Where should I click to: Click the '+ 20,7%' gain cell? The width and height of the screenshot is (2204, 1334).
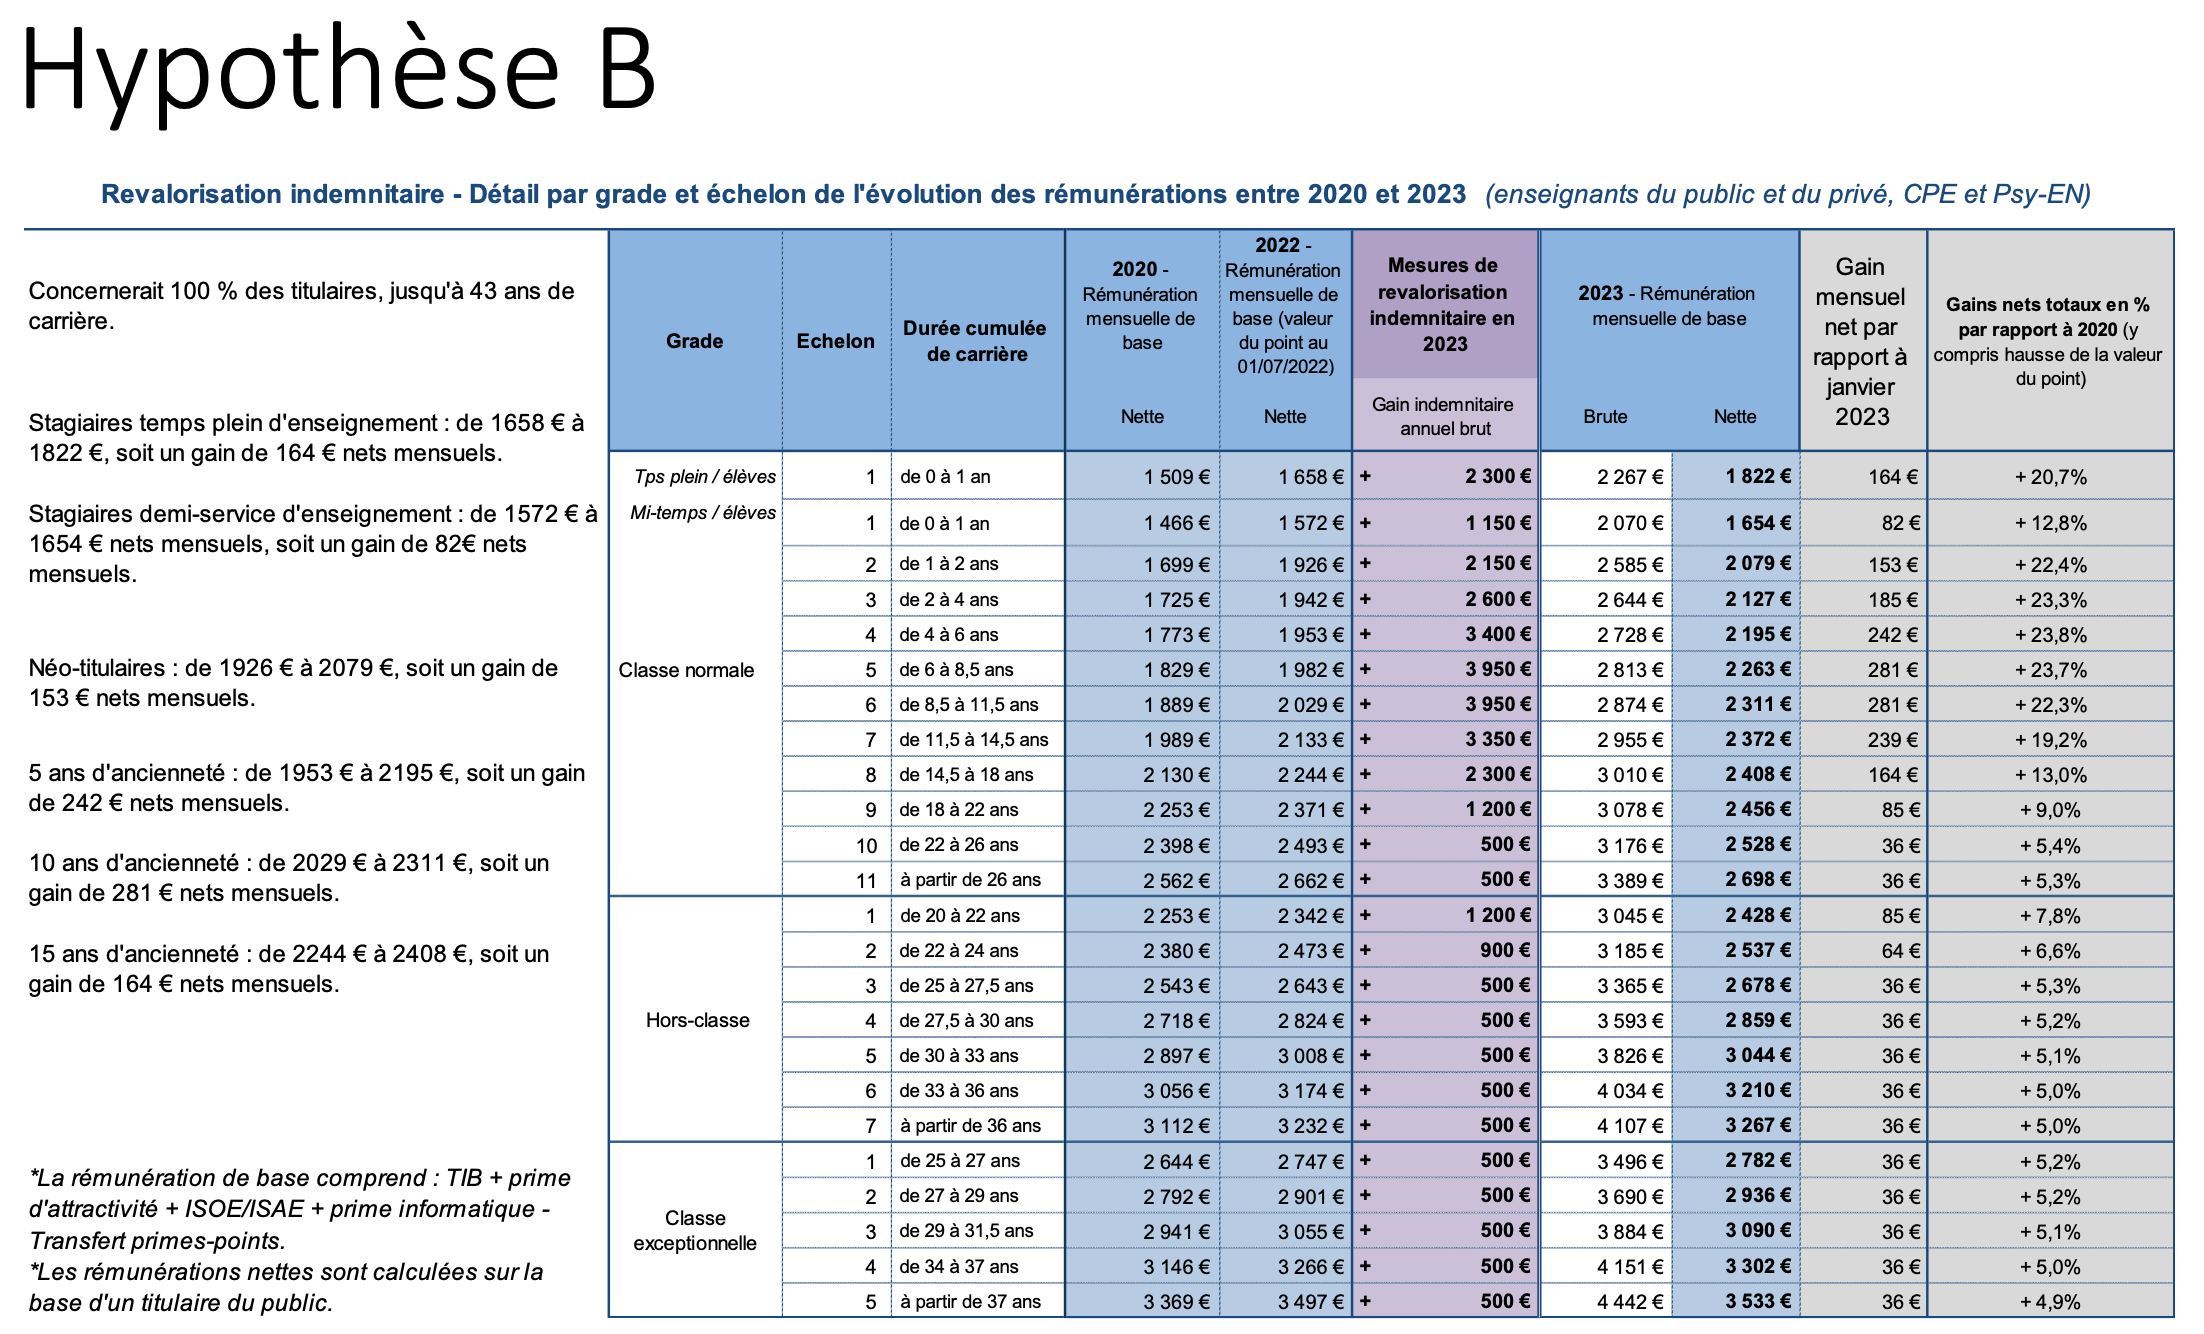point(2051,477)
